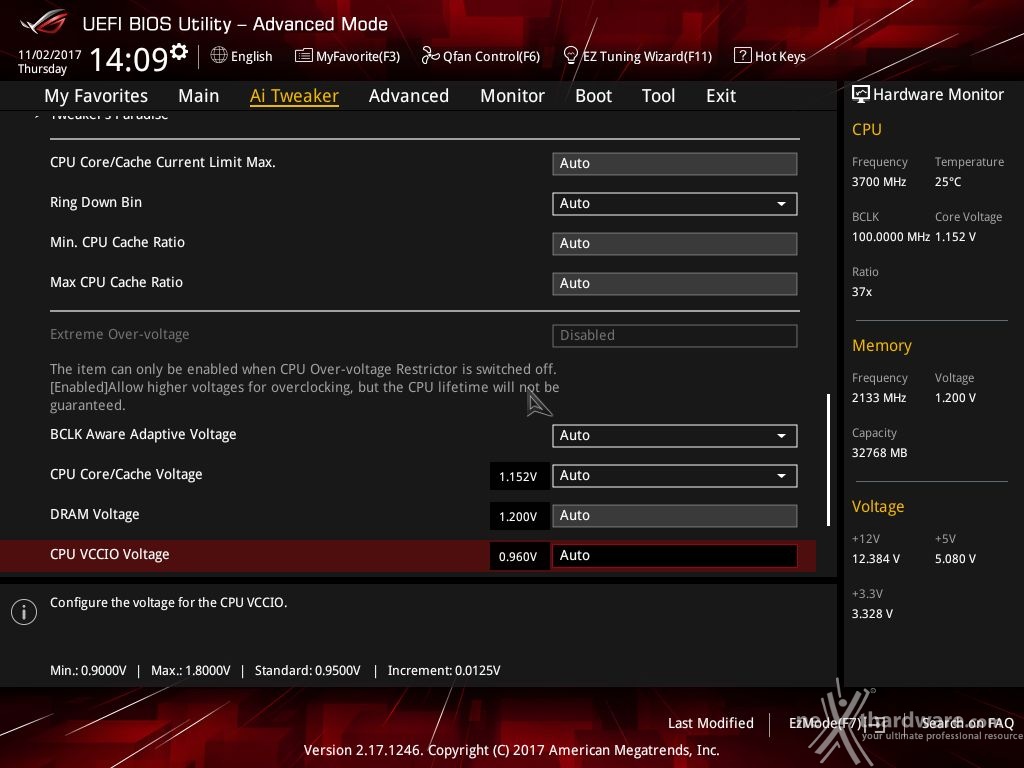Switch to the My Favorites tab
This screenshot has width=1024, height=768.
[96, 96]
